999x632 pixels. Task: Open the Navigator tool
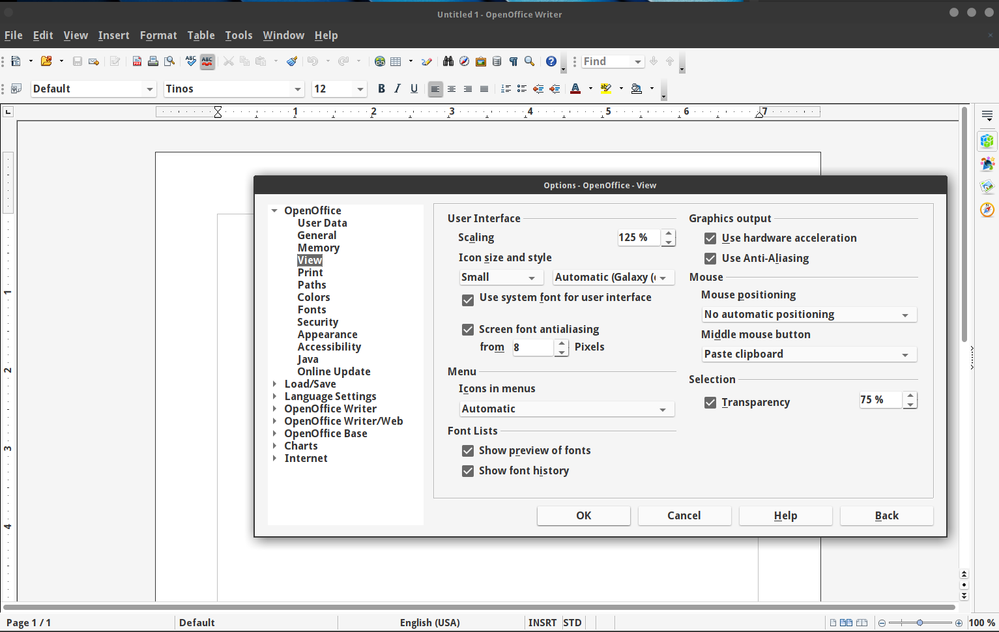tap(464, 62)
